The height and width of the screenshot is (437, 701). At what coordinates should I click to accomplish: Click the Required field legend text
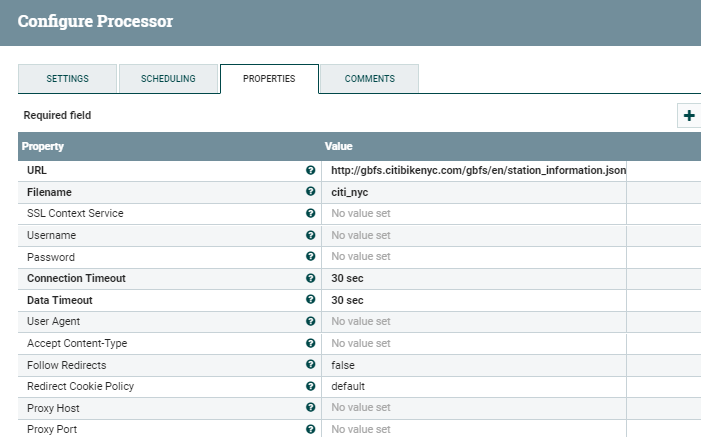point(57,115)
